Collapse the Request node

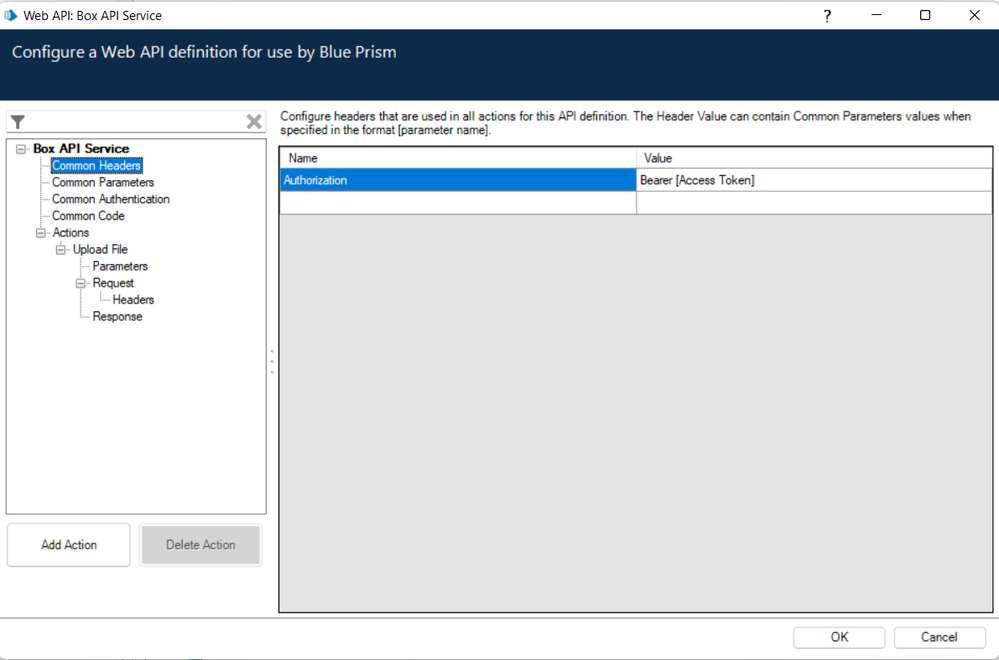81,283
